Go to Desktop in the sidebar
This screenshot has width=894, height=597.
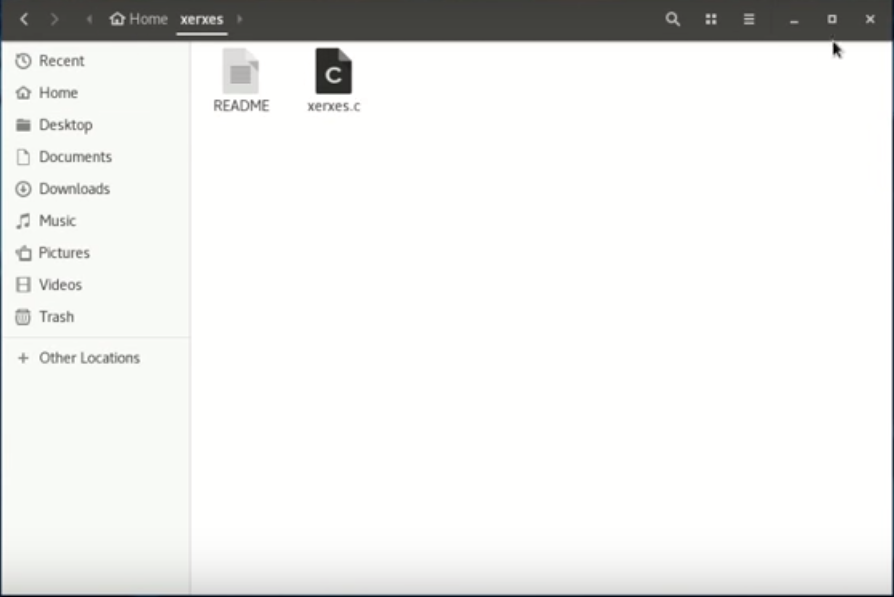tap(65, 125)
